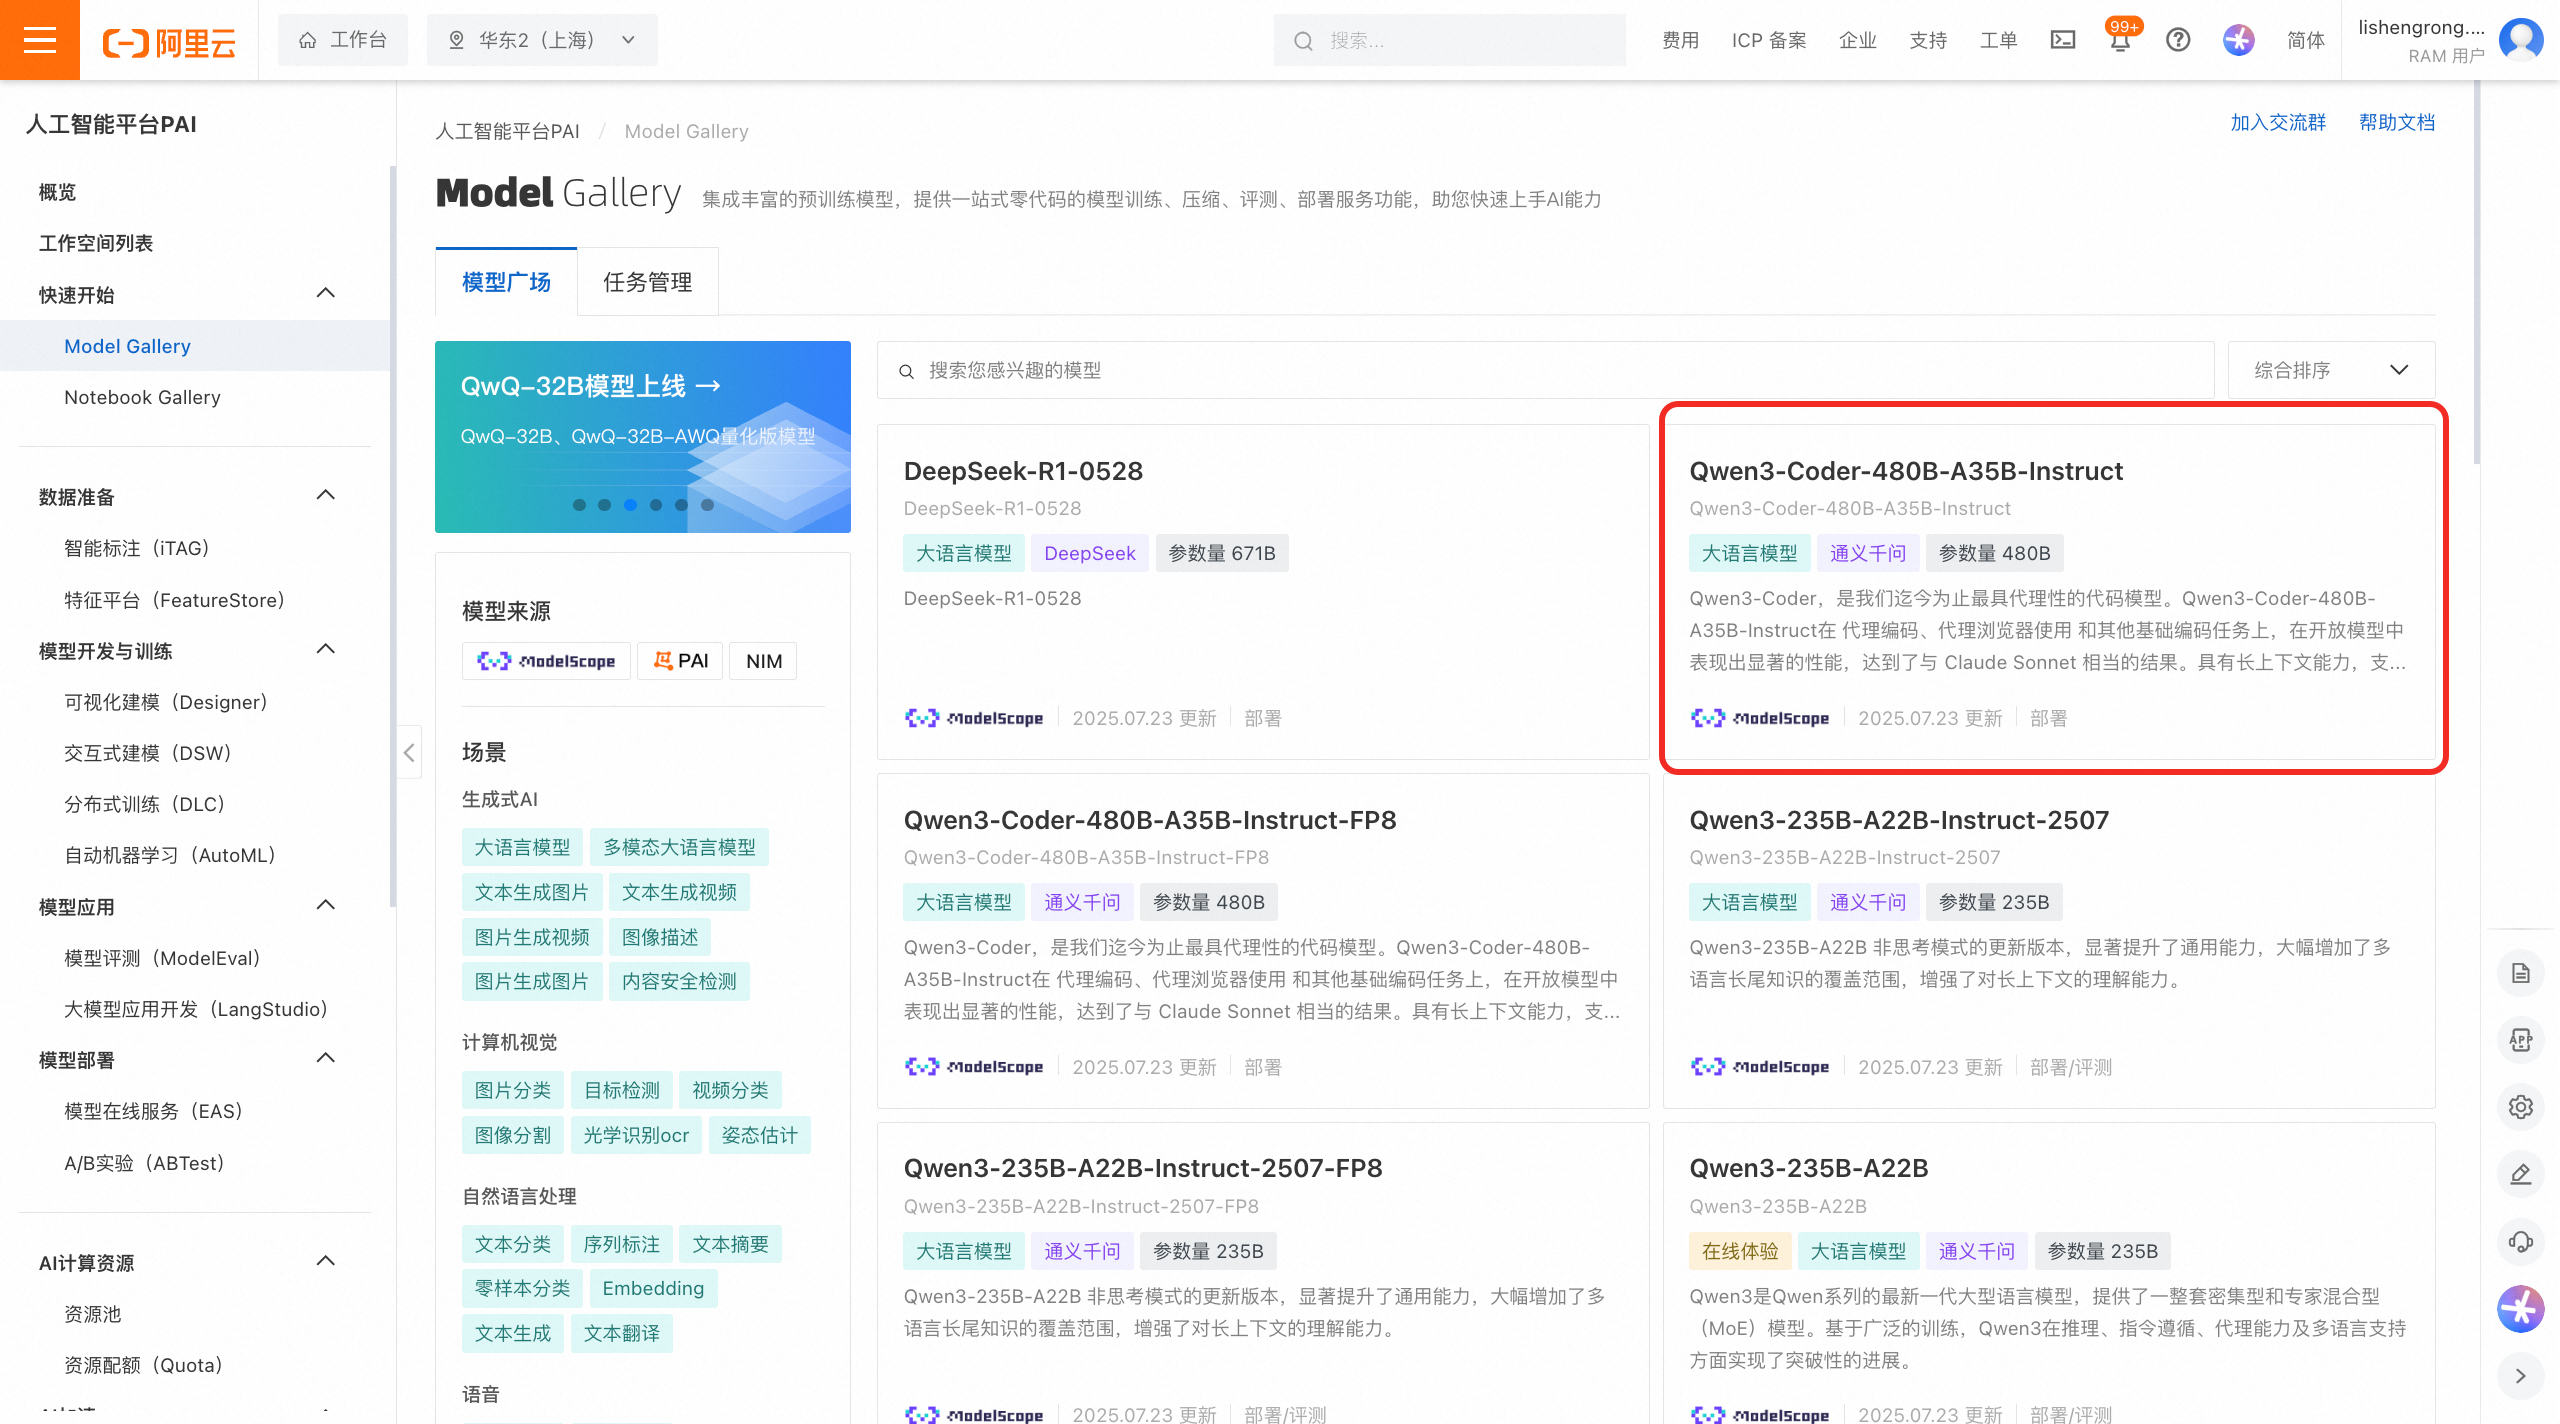Toggle the PAI model source filter
The image size is (2560, 1424).
(x=680, y=661)
